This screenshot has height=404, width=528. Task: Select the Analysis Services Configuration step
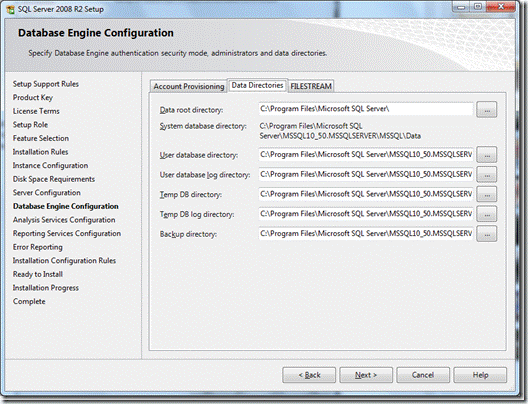(x=64, y=220)
